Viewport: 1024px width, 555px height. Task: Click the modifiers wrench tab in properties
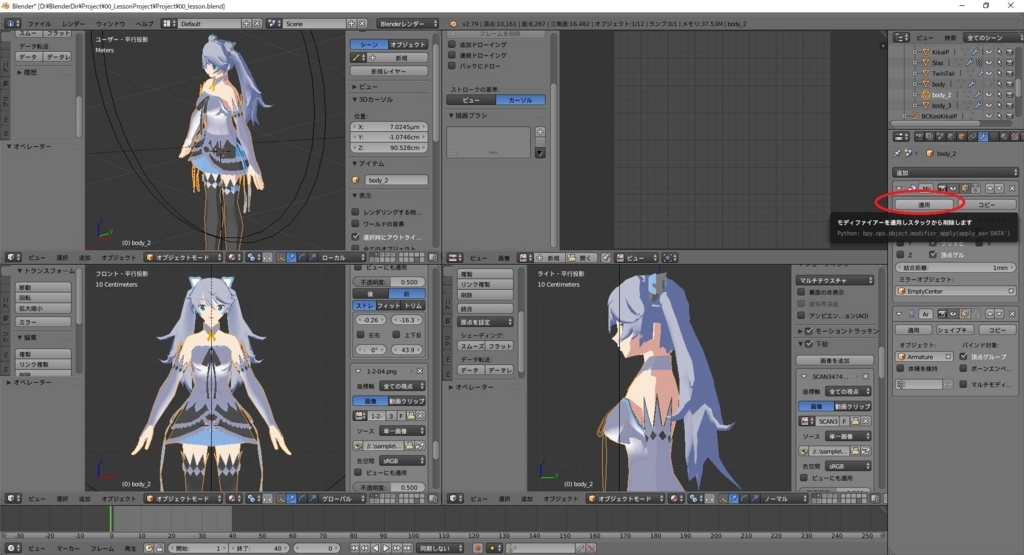pos(983,136)
